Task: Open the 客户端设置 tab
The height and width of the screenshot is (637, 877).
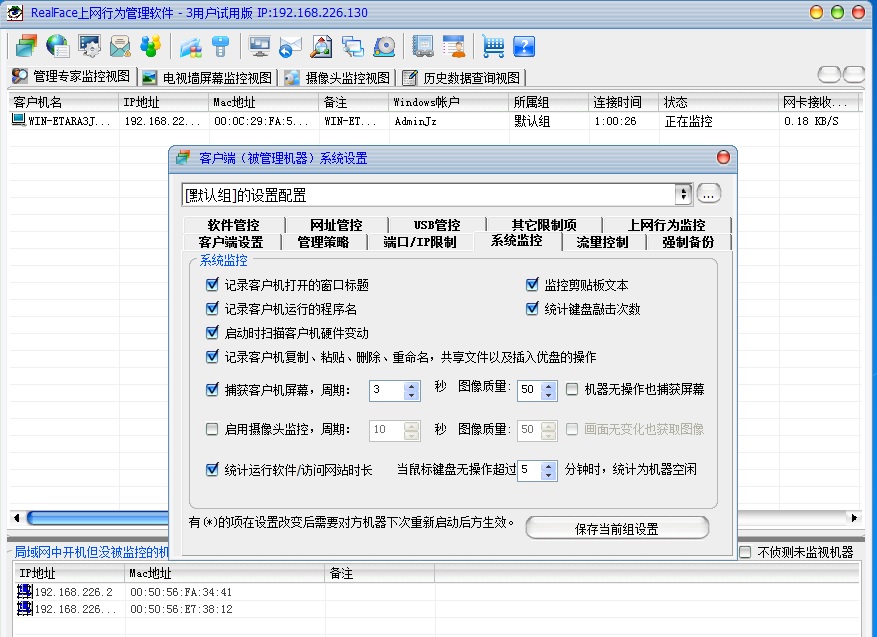Action: tap(231, 242)
